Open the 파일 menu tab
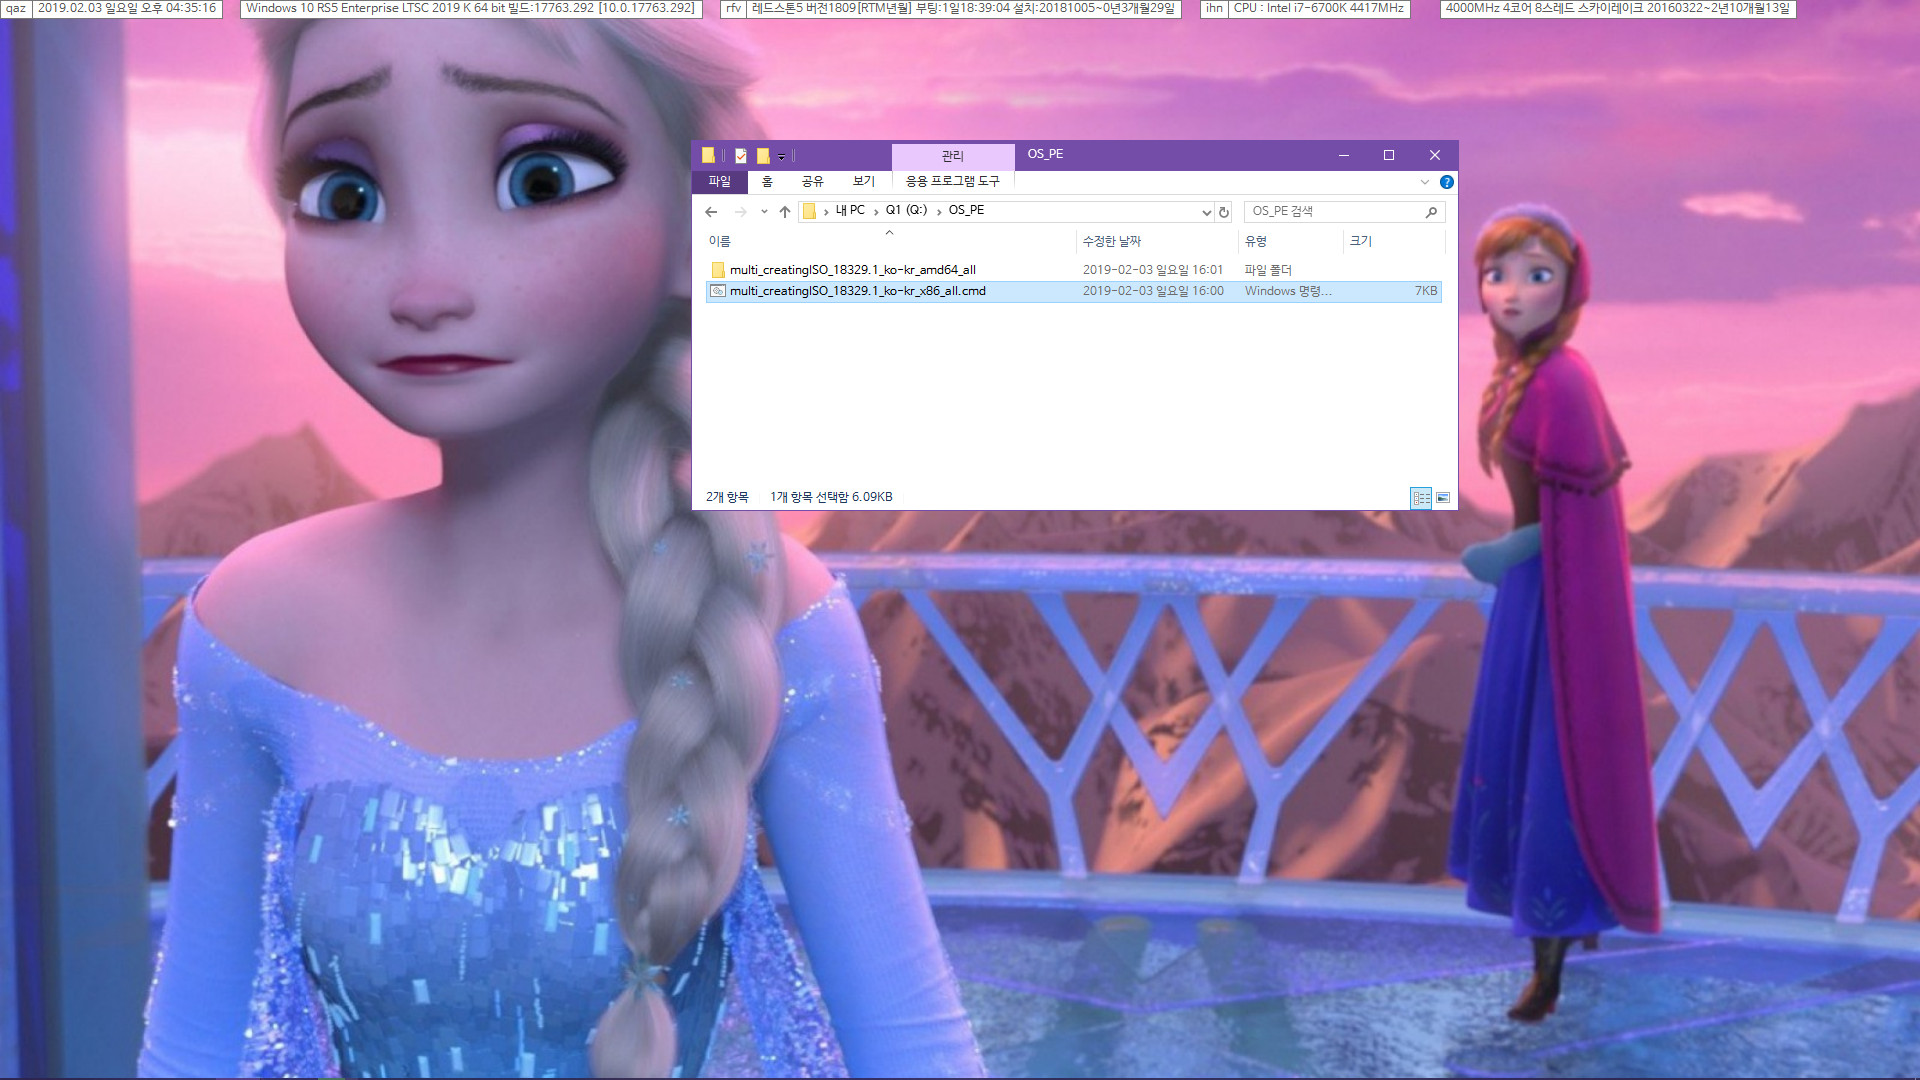Screen dimensions: 1920x1080 point(720,181)
